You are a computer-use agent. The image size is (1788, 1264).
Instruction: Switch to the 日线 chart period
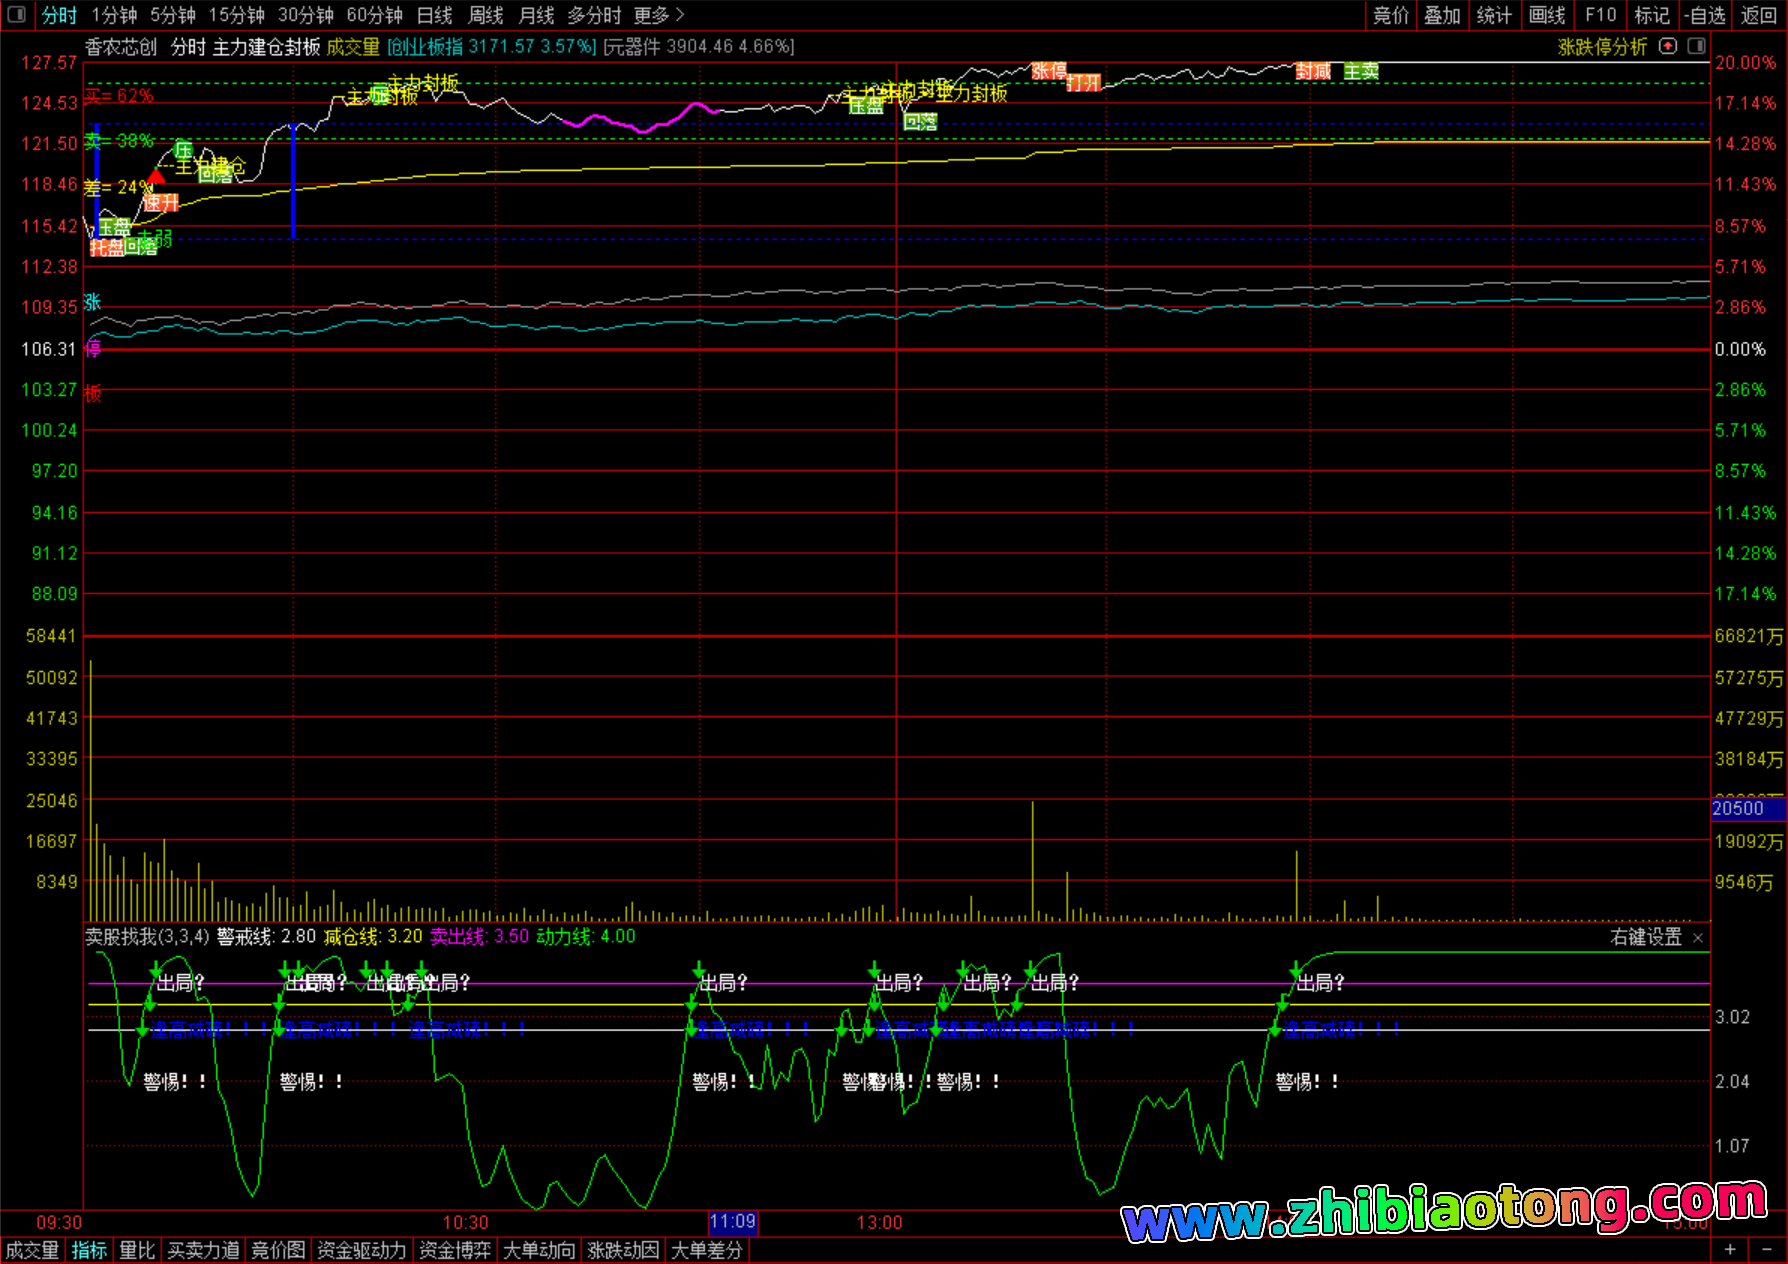pos(434,15)
